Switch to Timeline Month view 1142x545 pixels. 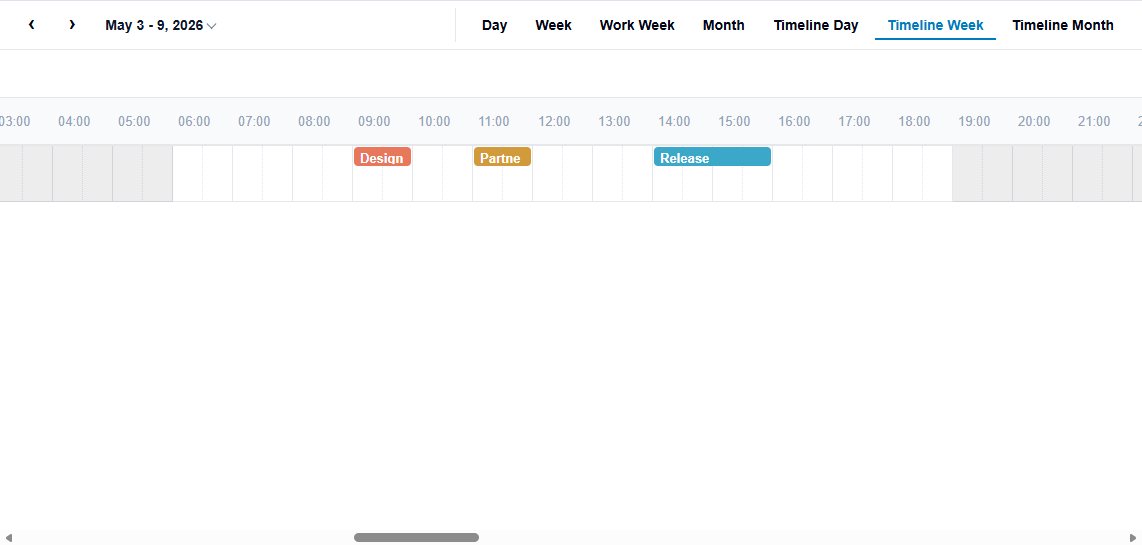pyautogui.click(x=1063, y=26)
